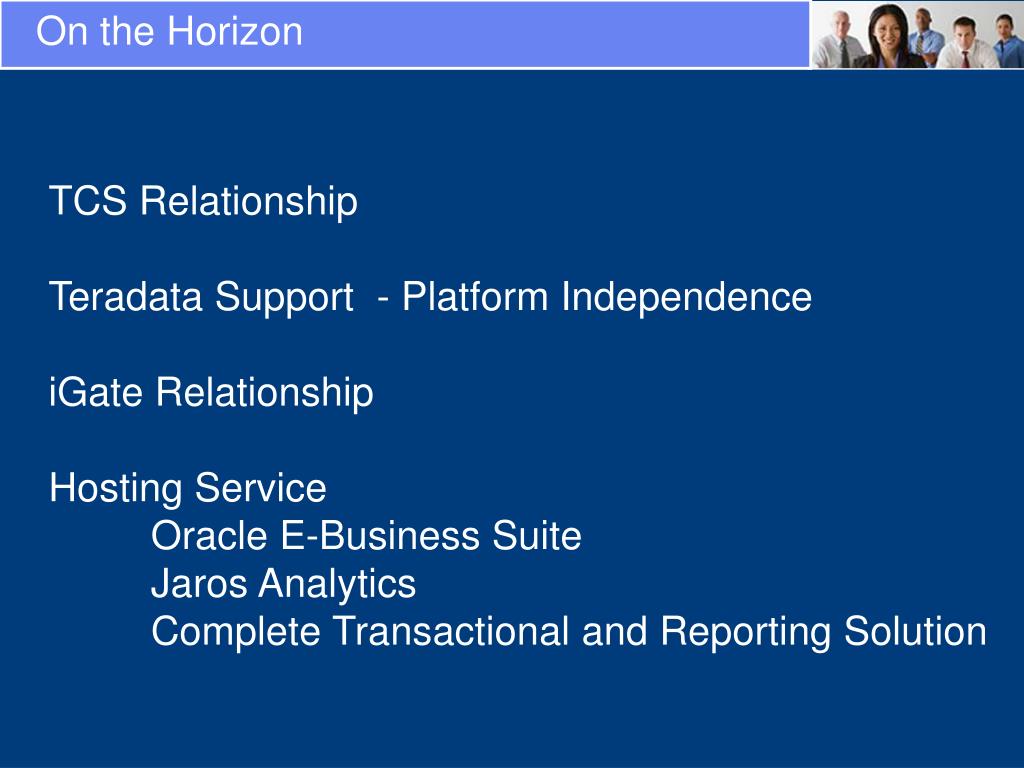Viewport: 1024px width, 768px height.
Task: Click the "Teradata Support" text
Action: 201,298
